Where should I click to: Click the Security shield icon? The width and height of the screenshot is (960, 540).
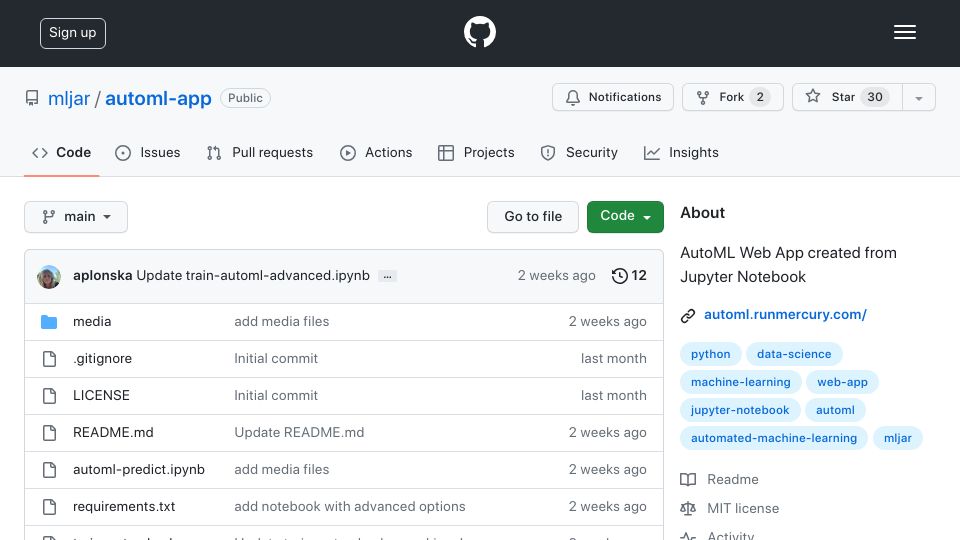548,153
